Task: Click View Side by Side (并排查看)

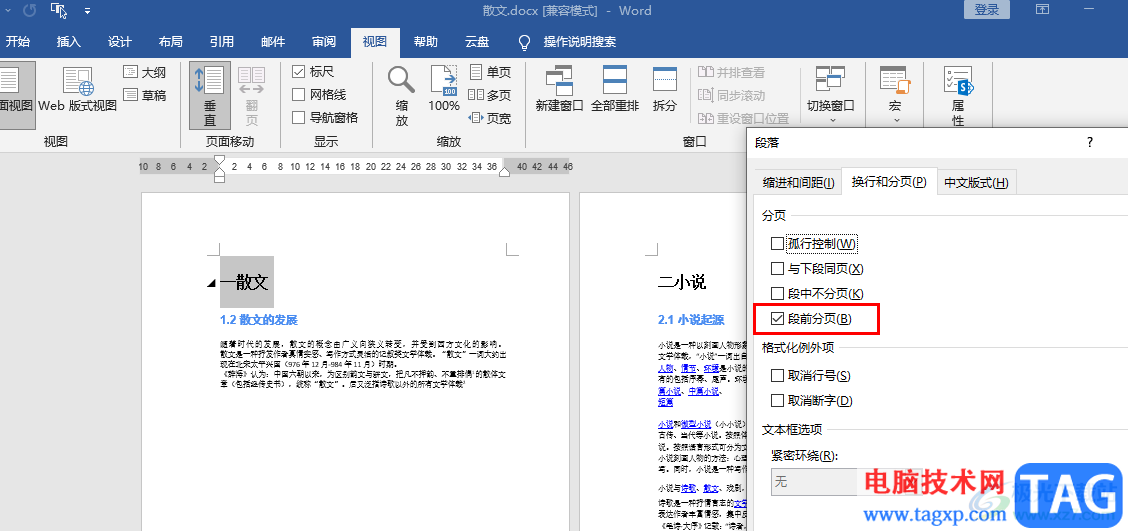Action: point(732,73)
